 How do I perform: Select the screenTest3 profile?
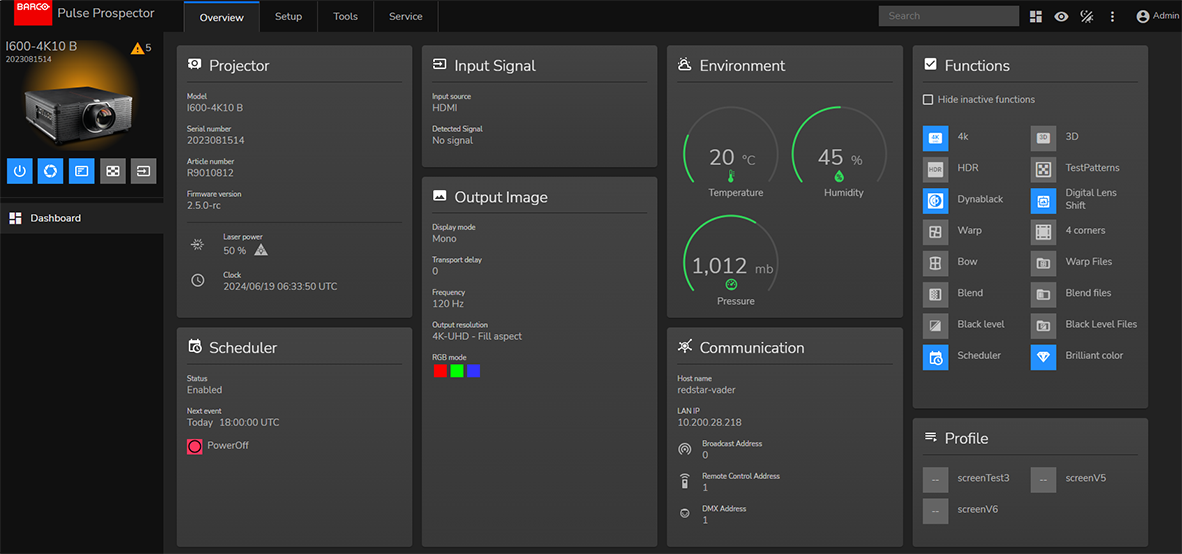click(x=935, y=479)
